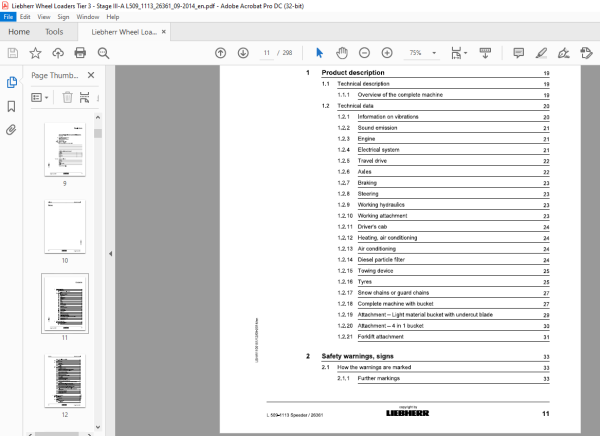Activate the Hand pan tool

pyautogui.click(x=342, y=53)
